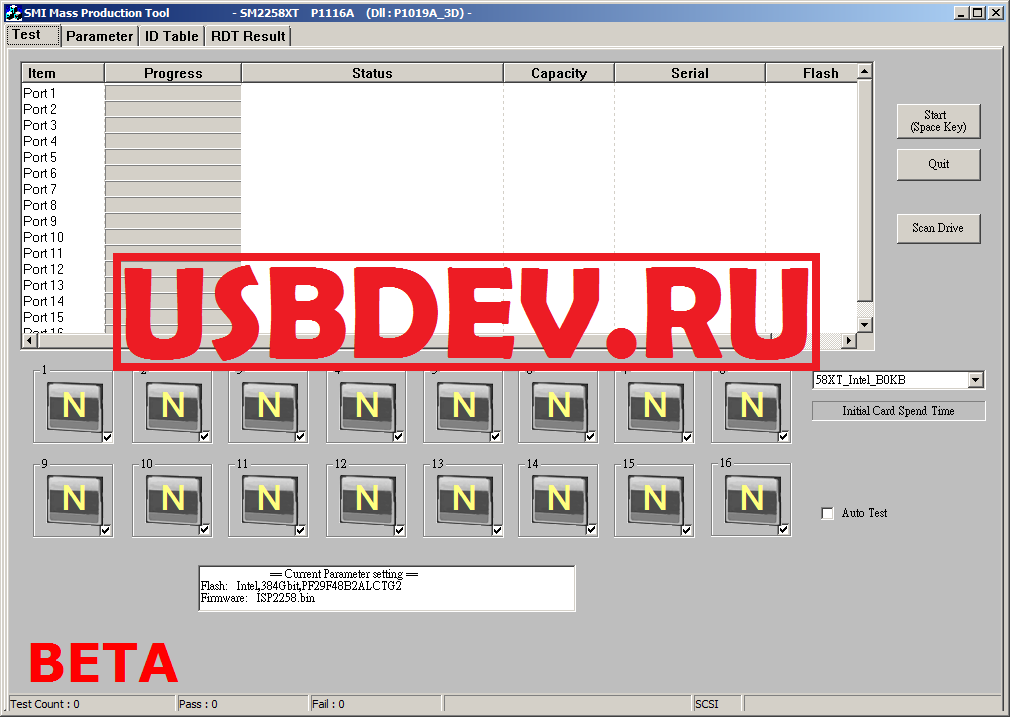This screenshot has height=717, width=1010.
Task: Toggle the checkbox for port slot 15
Action: tap(687, 530)
